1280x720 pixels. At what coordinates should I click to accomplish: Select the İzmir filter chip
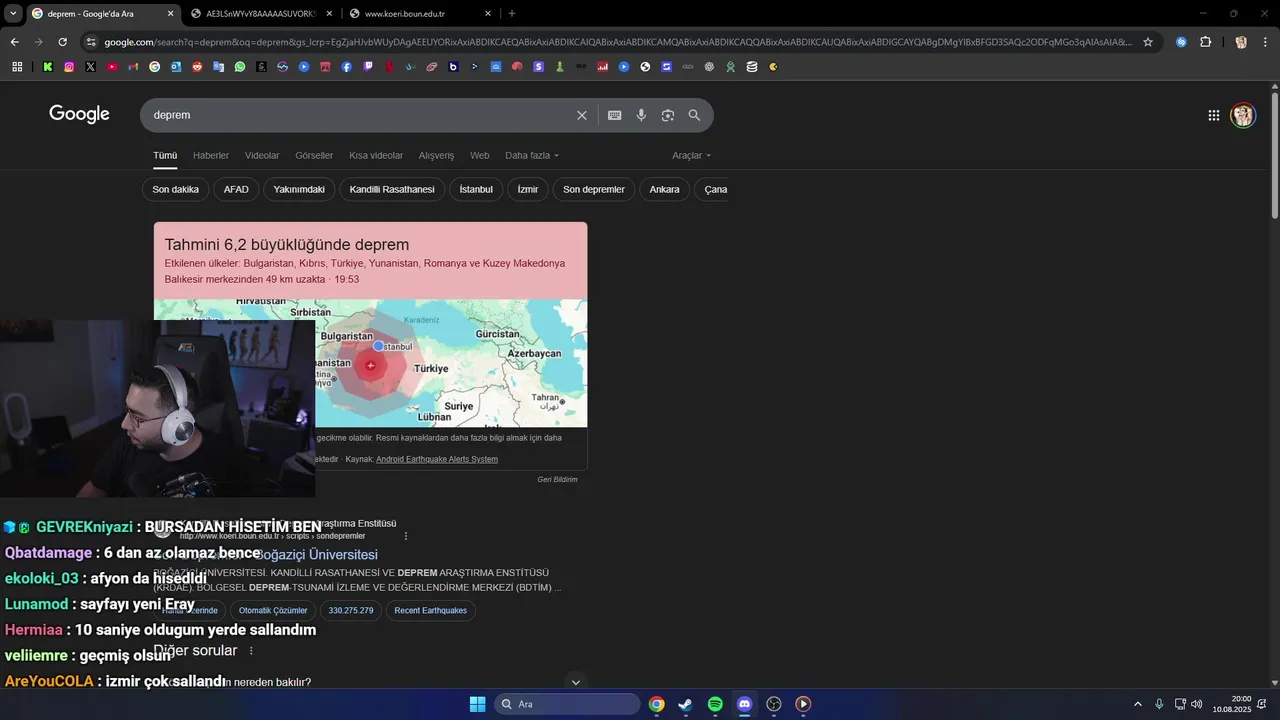pyautogui.click(x=528, y=189)
